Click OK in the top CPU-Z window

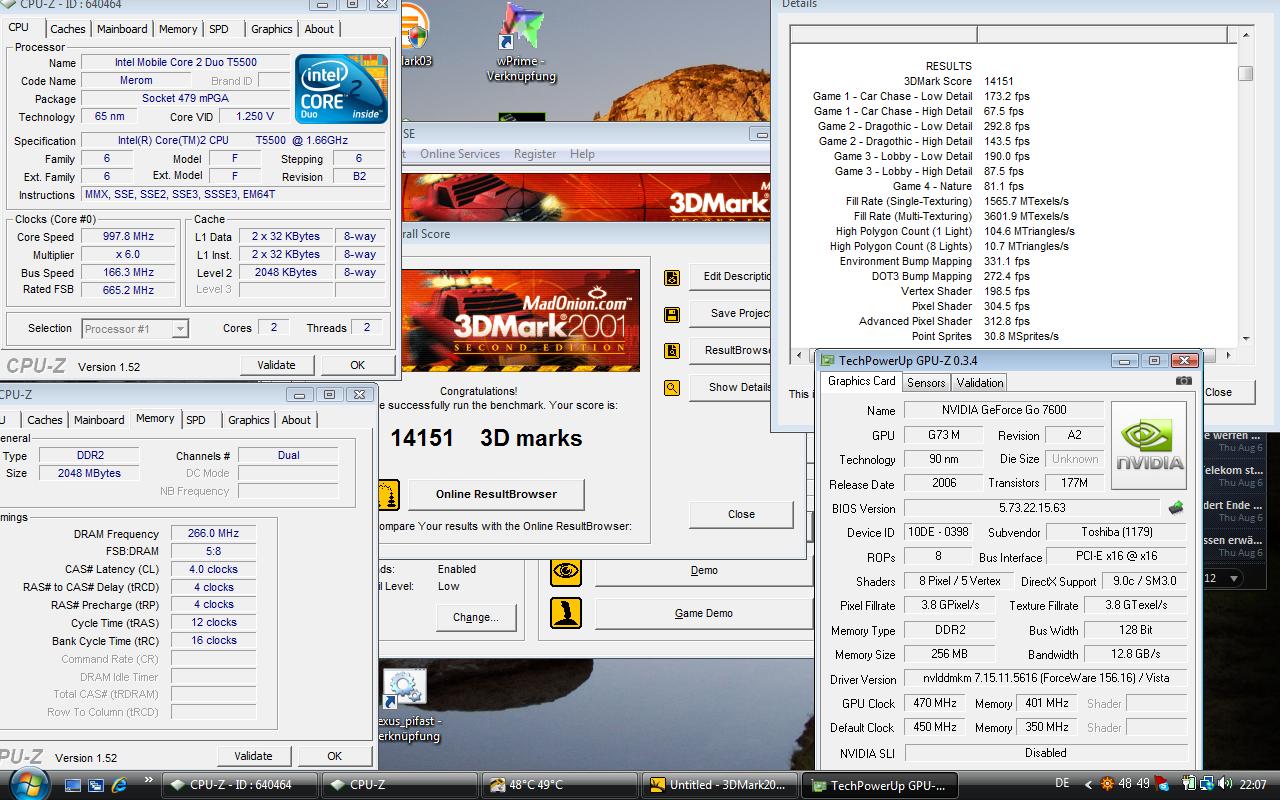pyautogui.click(x=357, y=365)
